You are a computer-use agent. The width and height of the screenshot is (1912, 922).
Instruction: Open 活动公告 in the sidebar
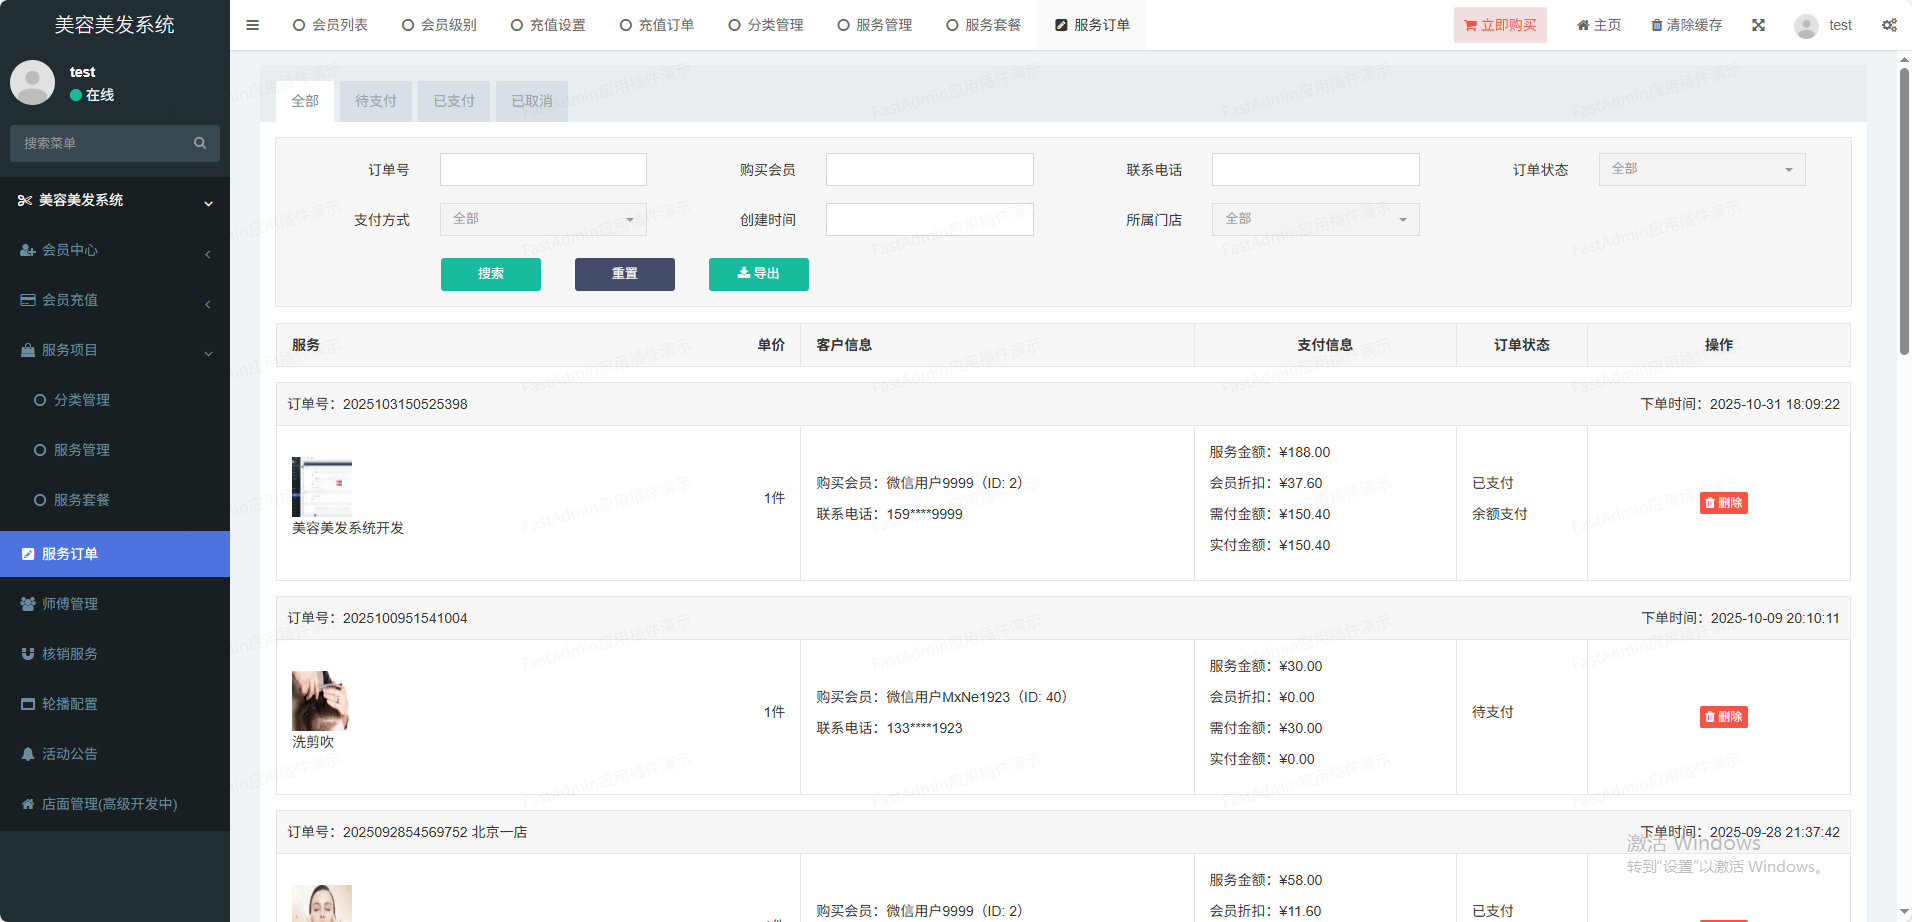pyautogui.click(x=70, y=754)
